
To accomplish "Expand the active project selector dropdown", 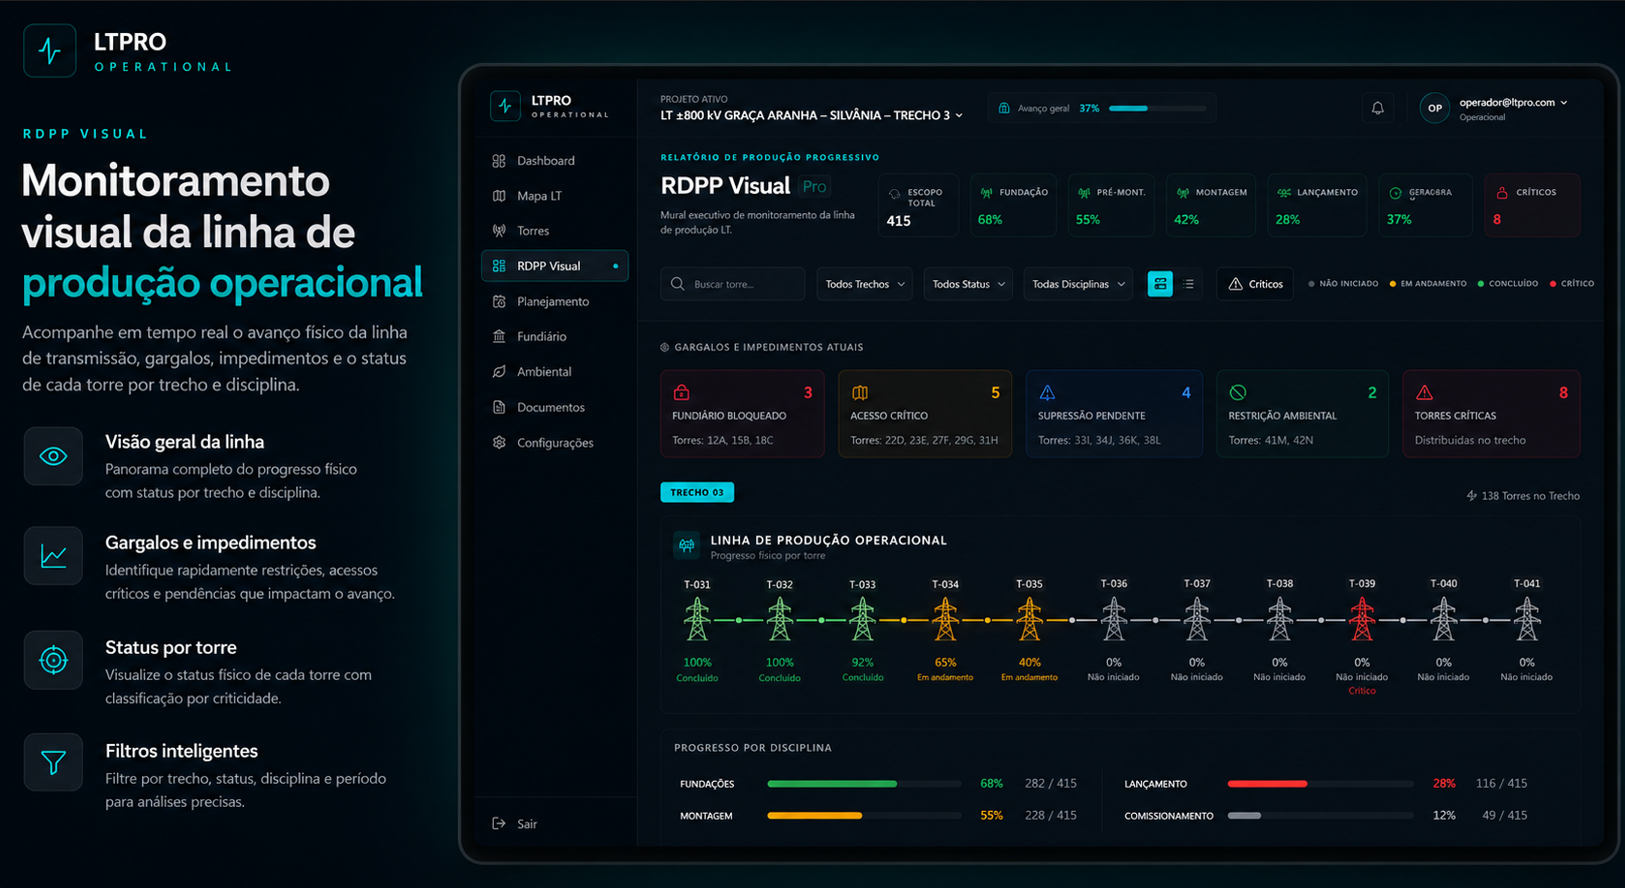I will [812, 115].
